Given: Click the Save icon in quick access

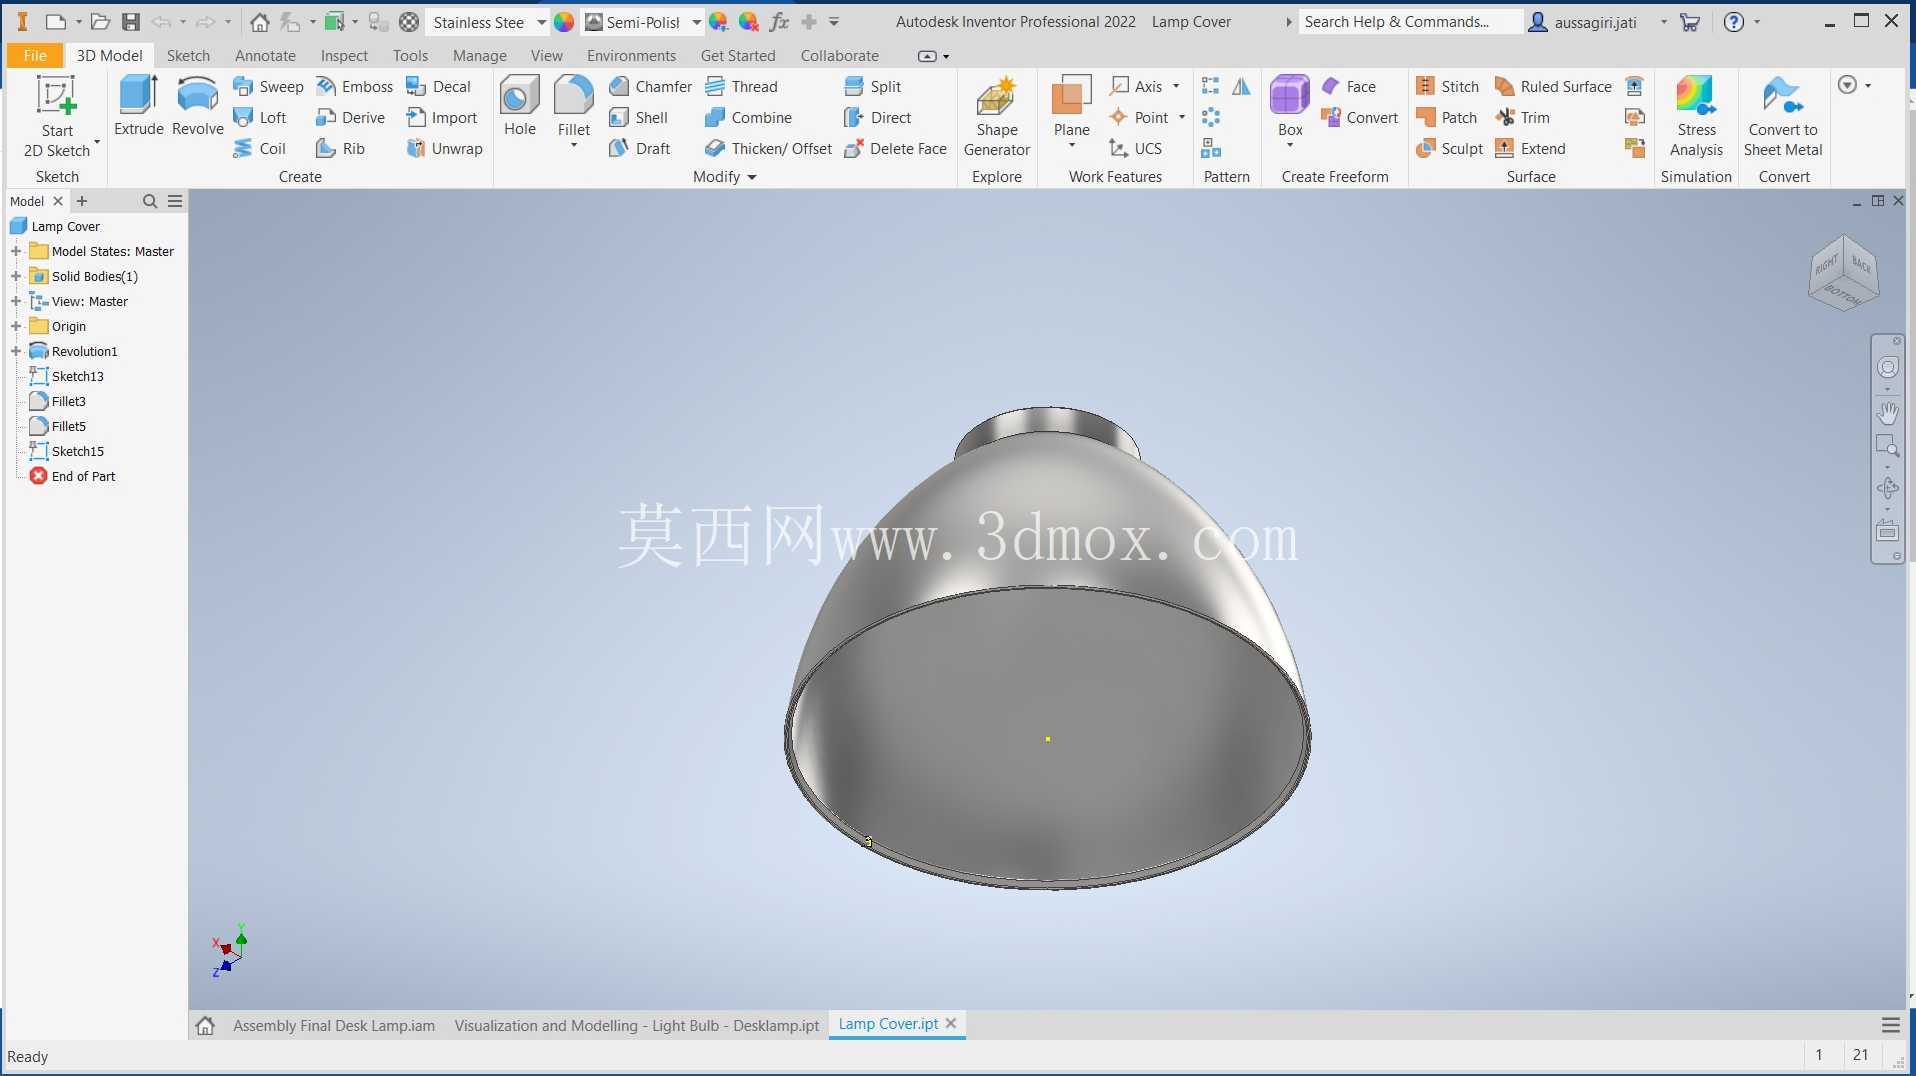Looking at the screenshot, I should (x=130, y=22).
